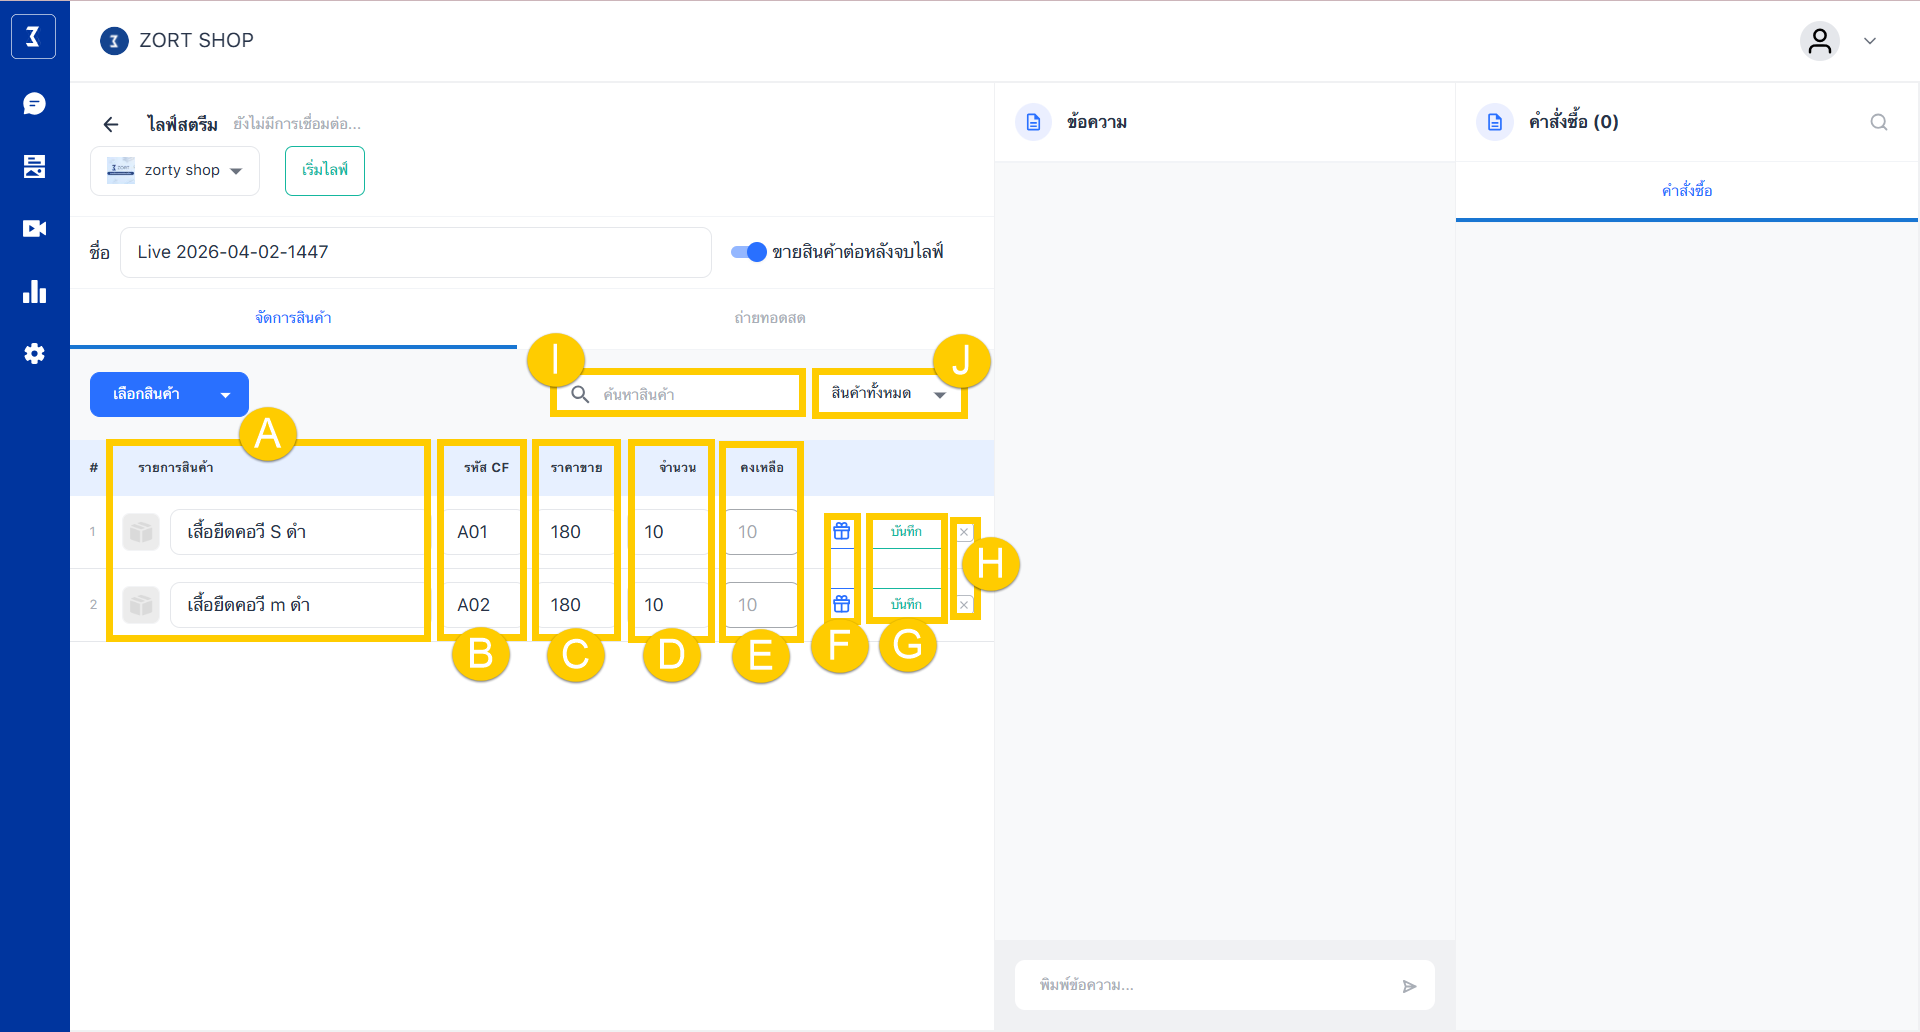Switch to the ถ่ายทอดสด tab
Viewport: 1920px width, 1032px height.
(769, 318)
